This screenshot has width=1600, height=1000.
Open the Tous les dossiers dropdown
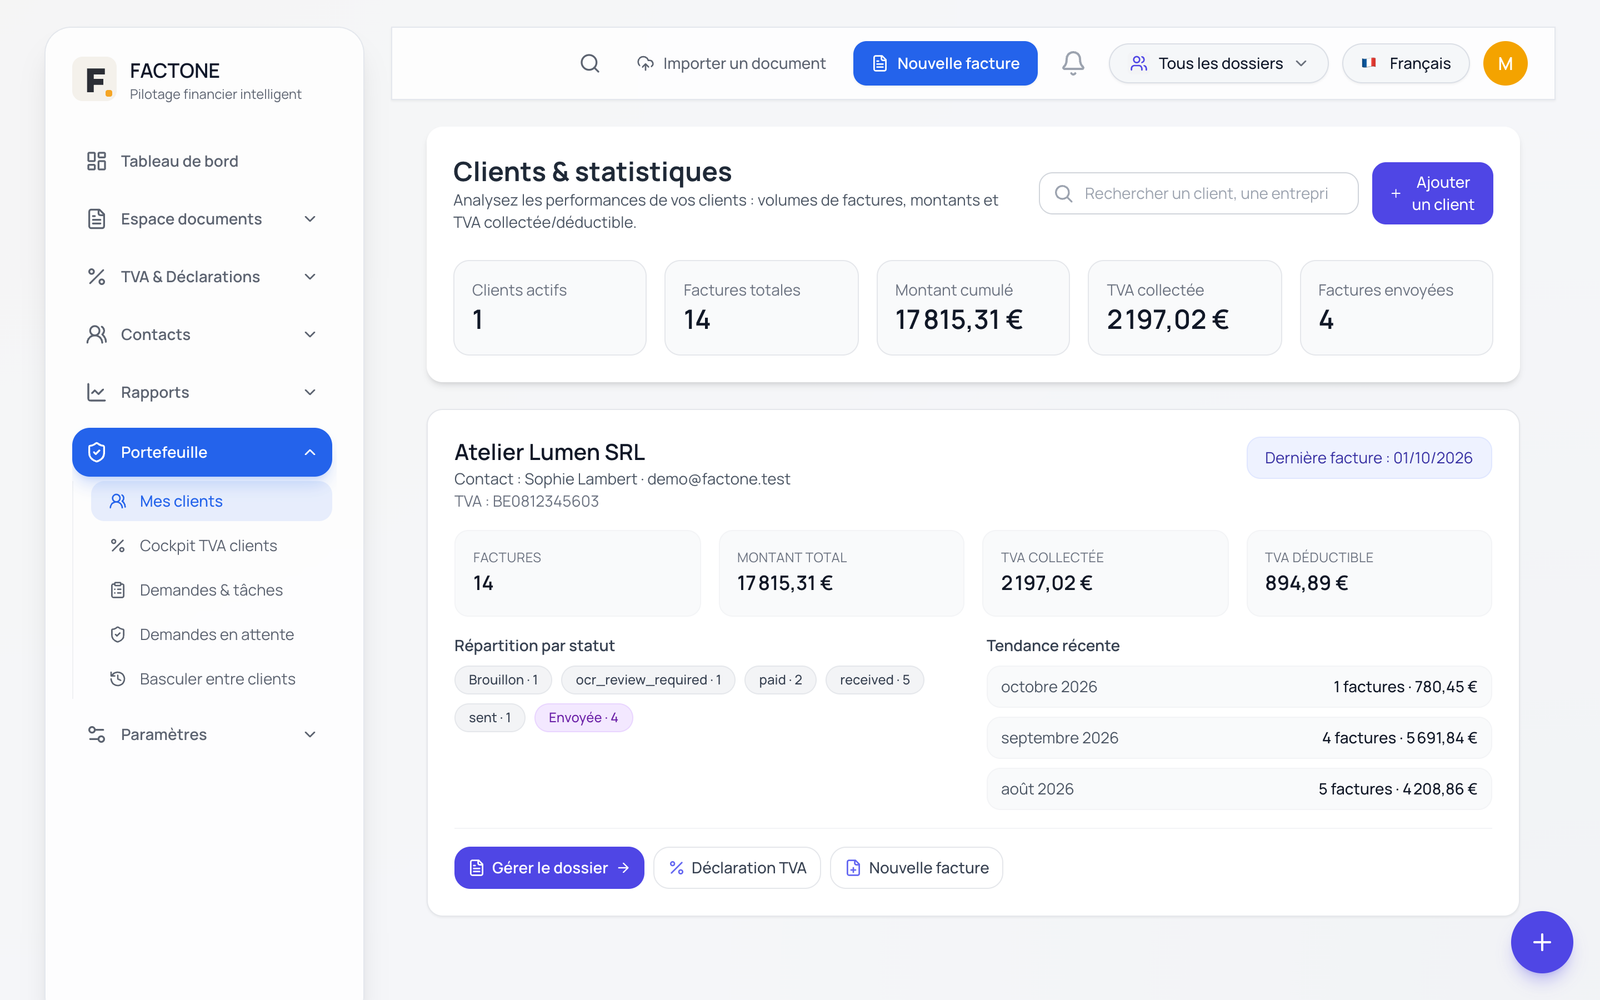[1218, 63]
